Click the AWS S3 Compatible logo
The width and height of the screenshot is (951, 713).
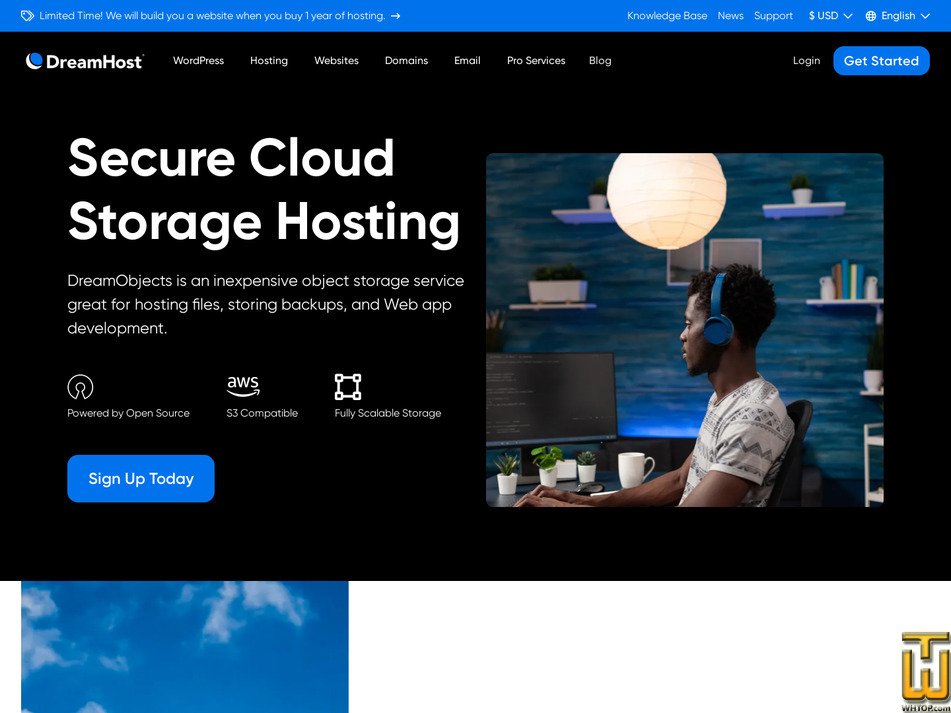pos(243,385)
